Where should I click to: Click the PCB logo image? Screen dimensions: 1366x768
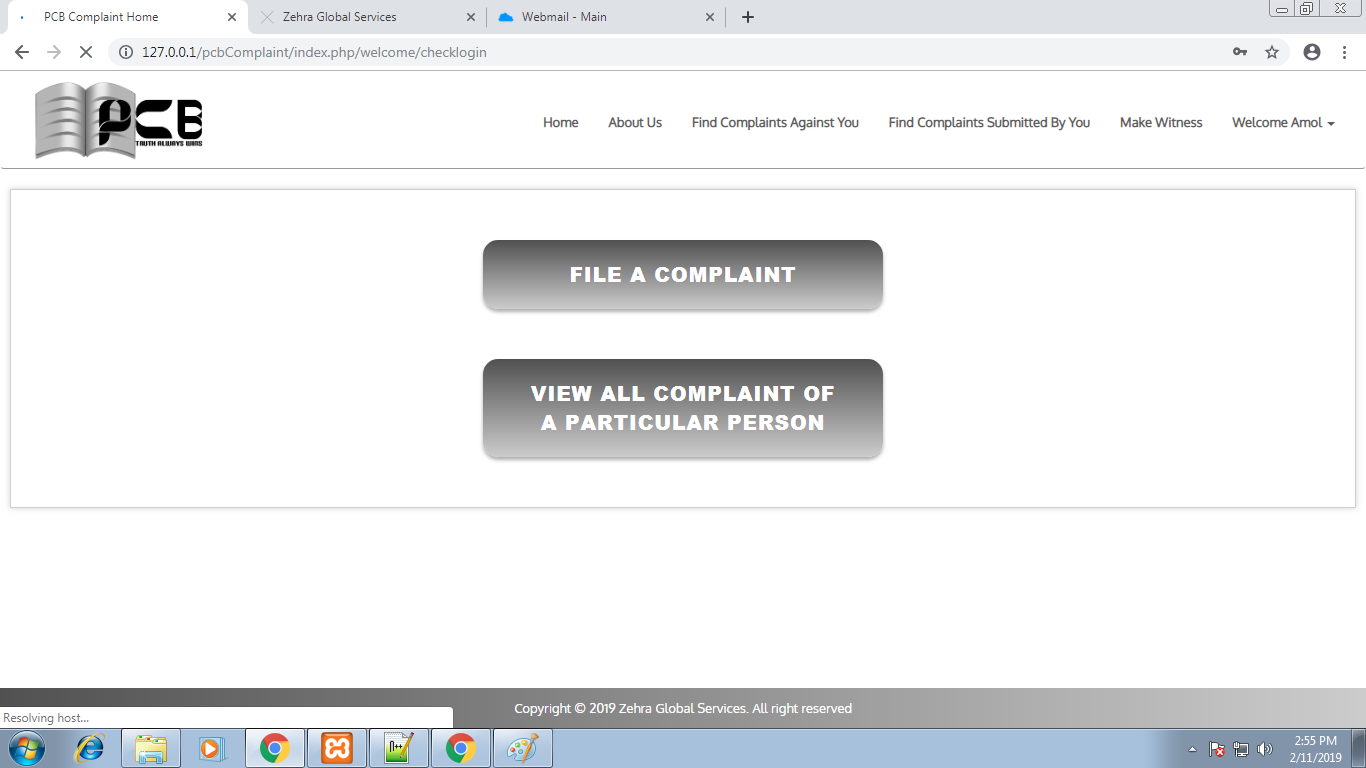click(x=119, y=121)
